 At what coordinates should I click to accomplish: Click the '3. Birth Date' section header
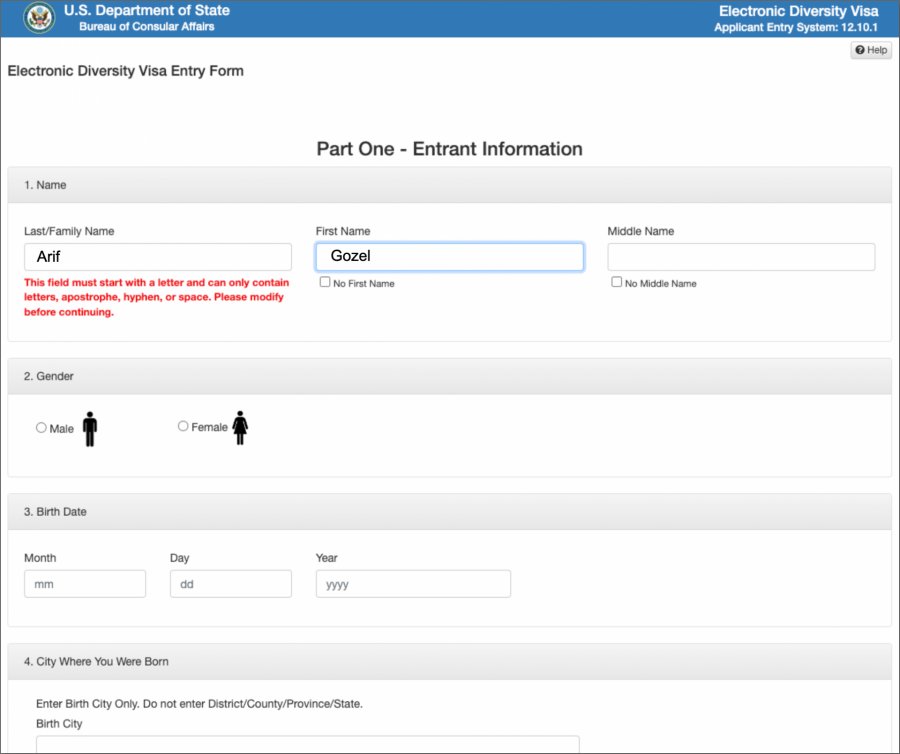(55, 512)
